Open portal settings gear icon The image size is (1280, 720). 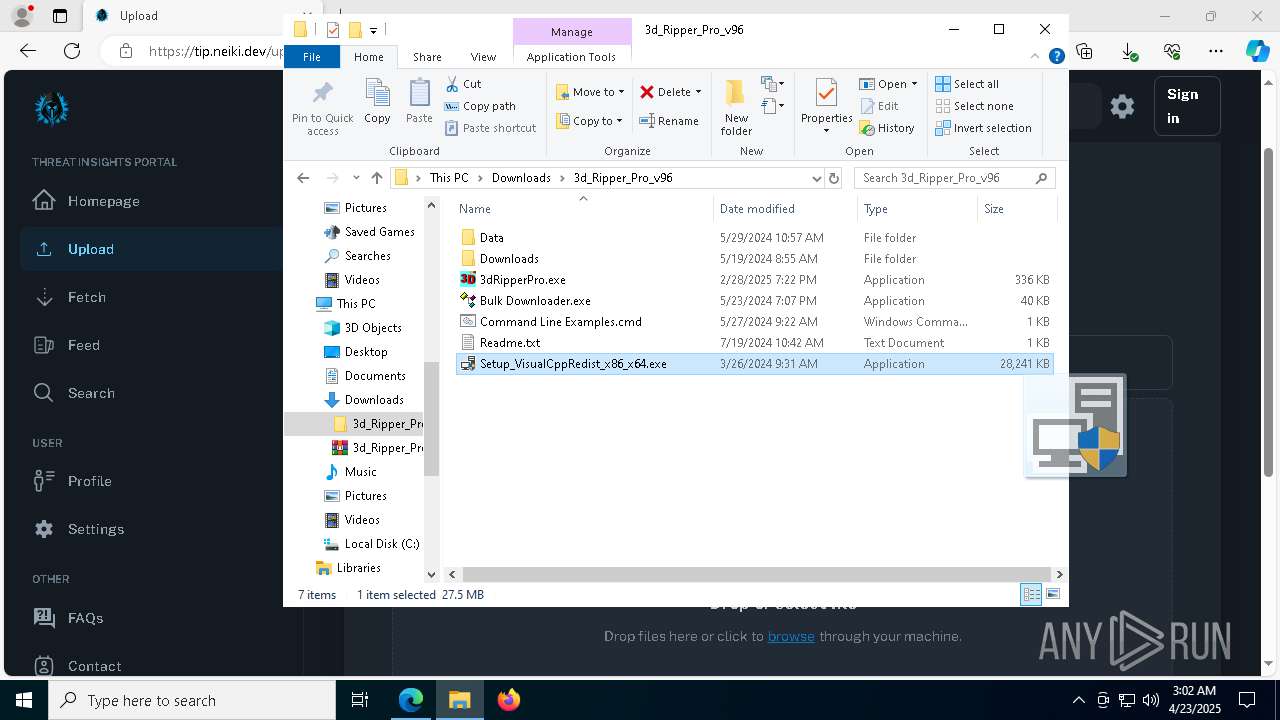(x=1122, y=106)
